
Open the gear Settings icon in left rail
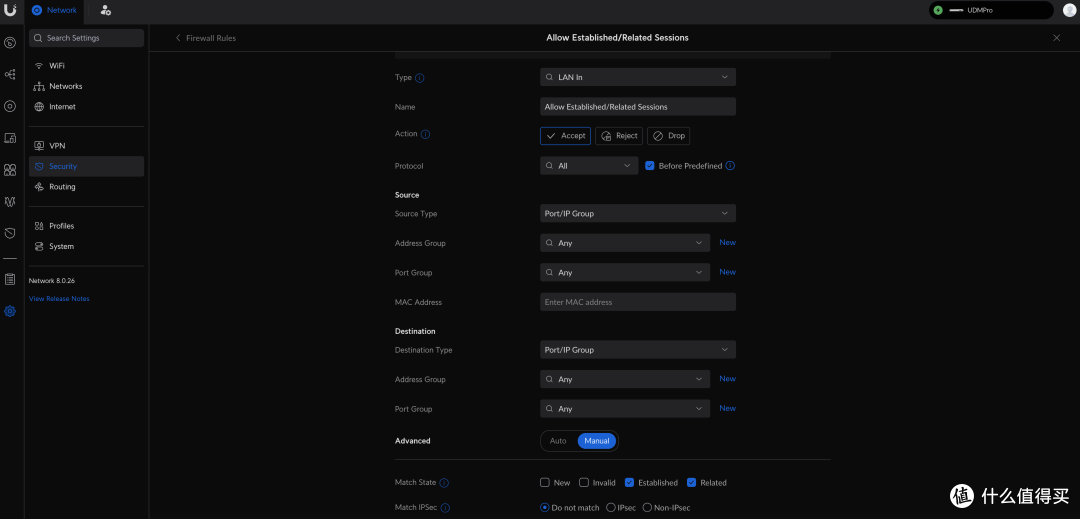tap(10, 311)
